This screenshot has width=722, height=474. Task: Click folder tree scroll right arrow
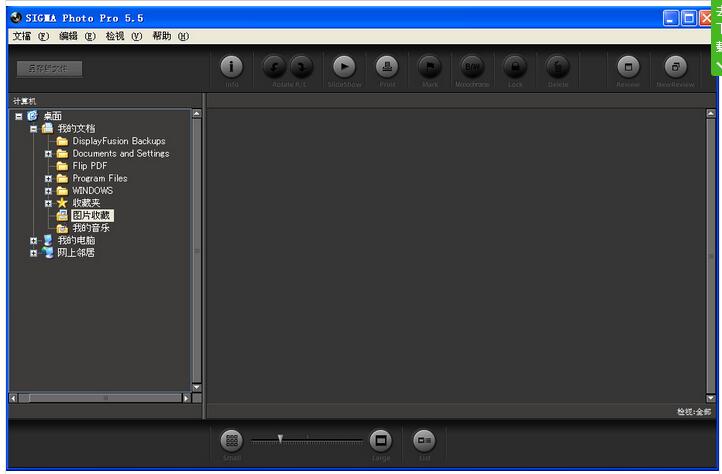coord(186,398)
